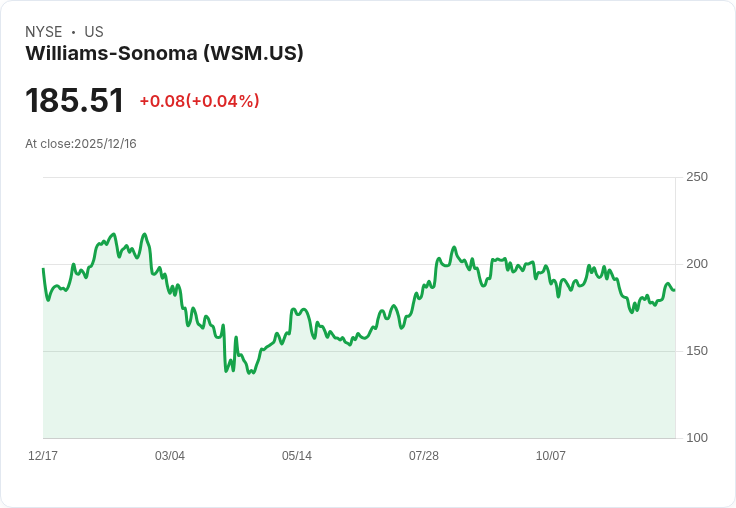Screen dimensions: 736x508
Task: Select the 10/07 date on x-axis
Action: pos(551,456)
